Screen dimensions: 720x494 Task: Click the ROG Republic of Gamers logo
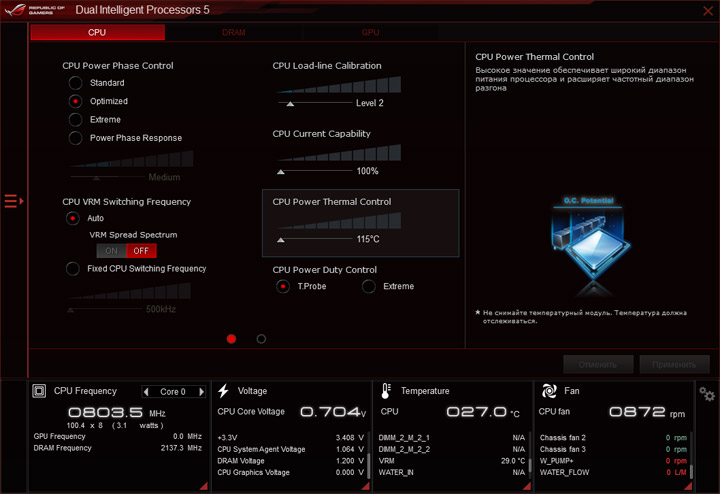tap(35, 10)
